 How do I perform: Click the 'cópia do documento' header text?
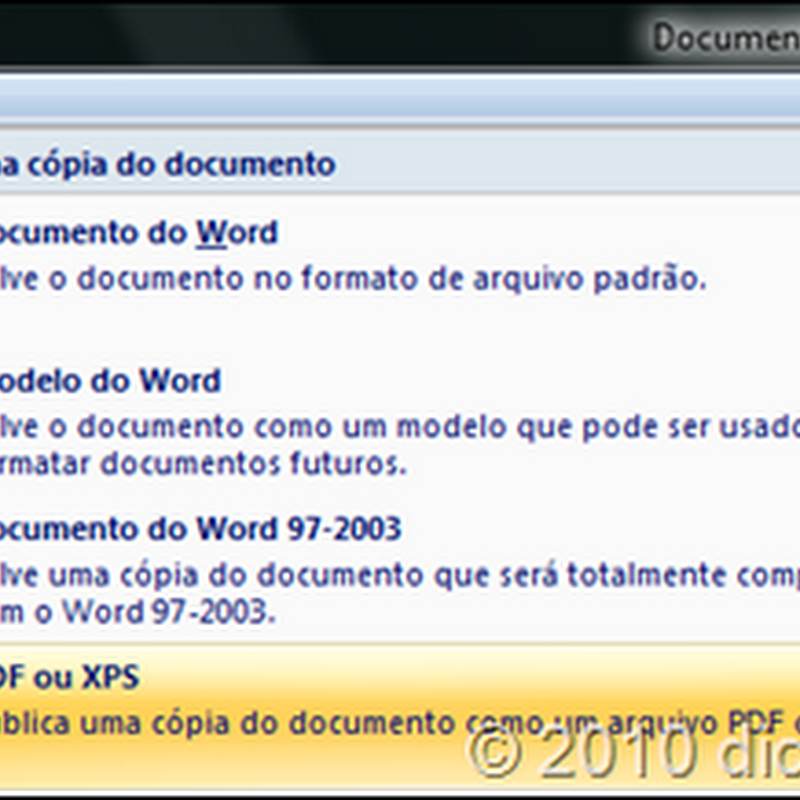tap(181, 165)
